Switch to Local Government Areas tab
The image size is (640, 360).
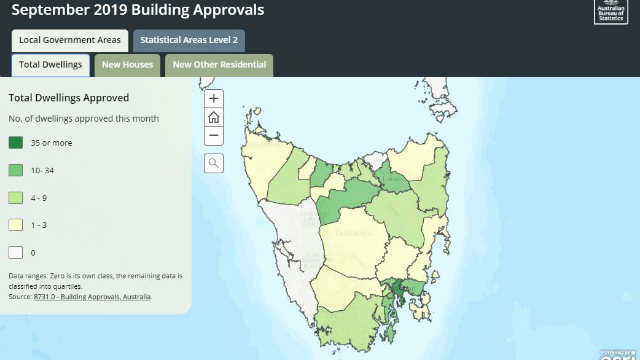(x=70, y=40)
